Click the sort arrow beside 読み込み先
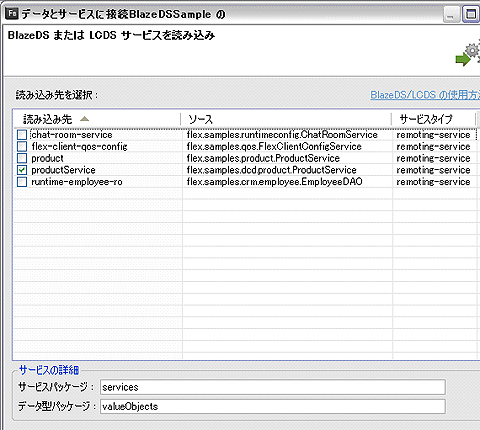Screen dimensions: 480x430 (x=85, y=119)
